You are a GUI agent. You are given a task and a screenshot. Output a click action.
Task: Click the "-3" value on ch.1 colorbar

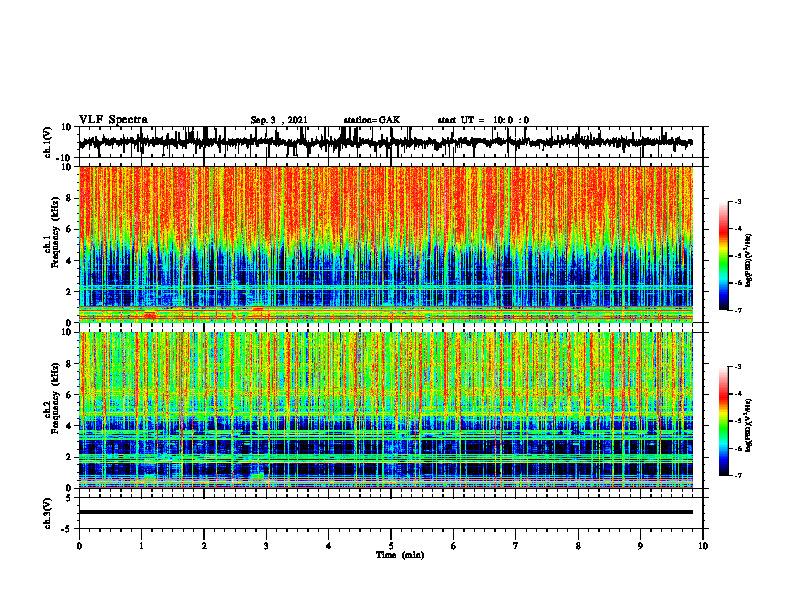[738, 202]
